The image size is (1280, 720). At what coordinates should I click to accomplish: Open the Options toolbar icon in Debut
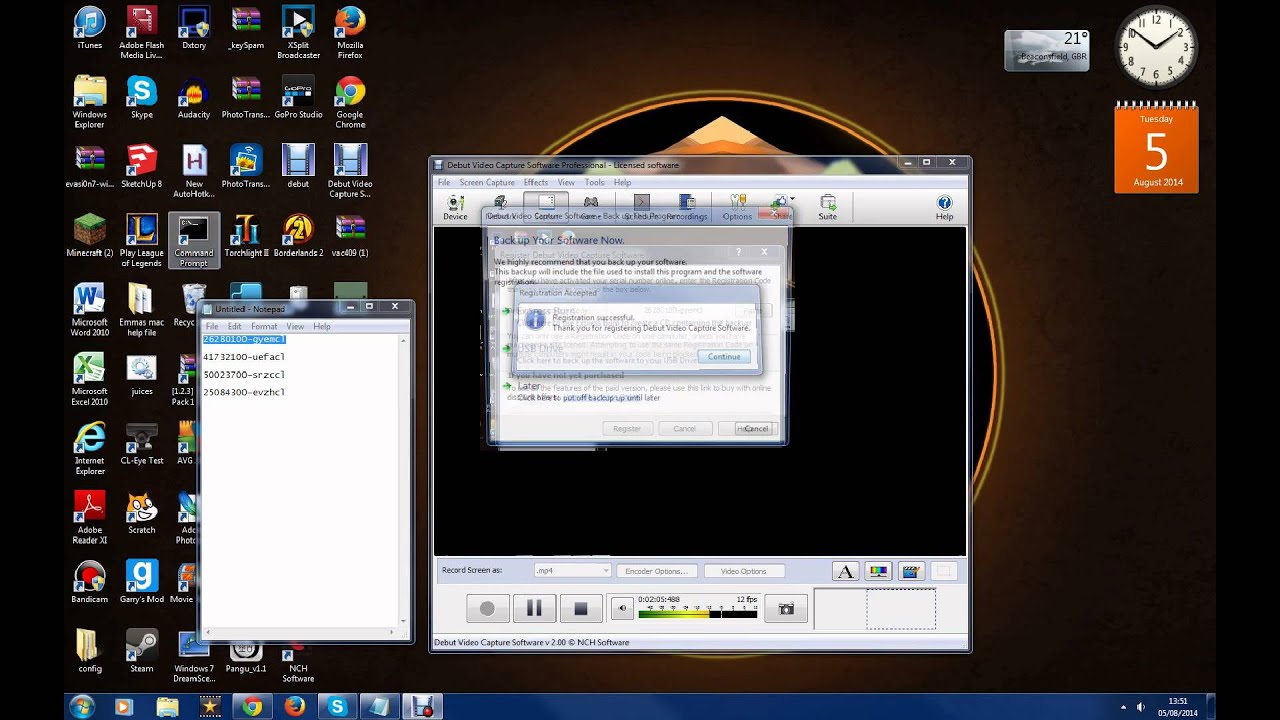tap(737, 208)
